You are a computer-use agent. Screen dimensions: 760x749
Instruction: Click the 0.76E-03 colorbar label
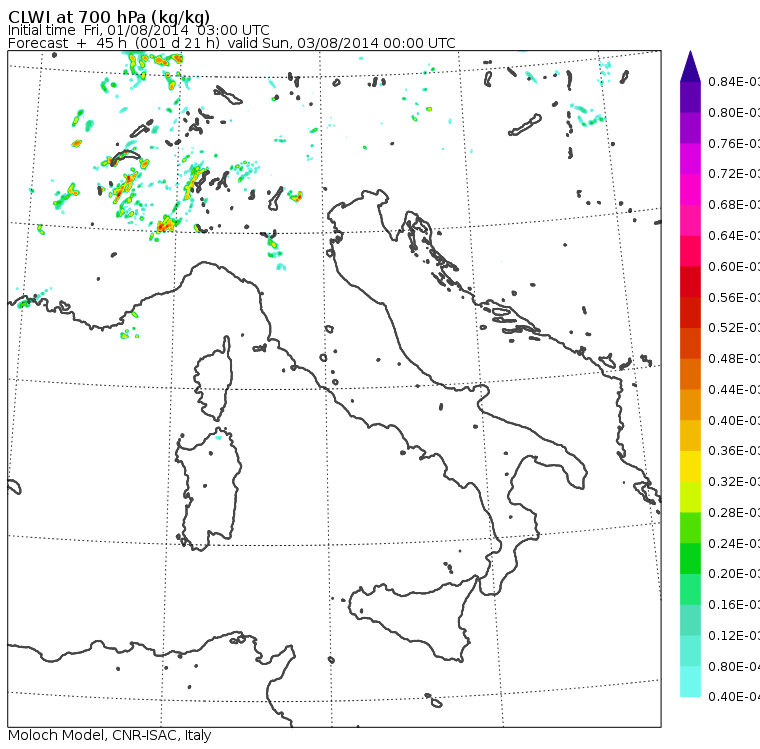click(x=734, y=143)
